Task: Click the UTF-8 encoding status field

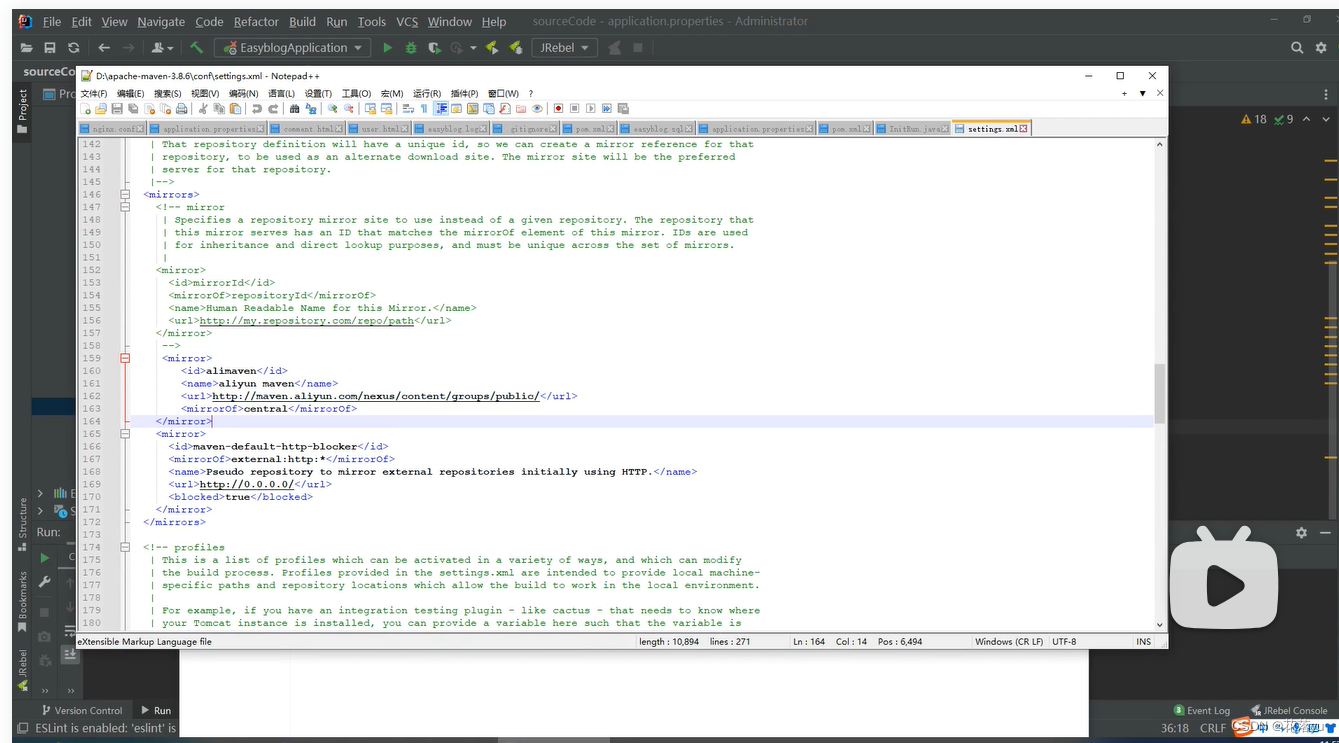Action: [x=1064, y=641]
